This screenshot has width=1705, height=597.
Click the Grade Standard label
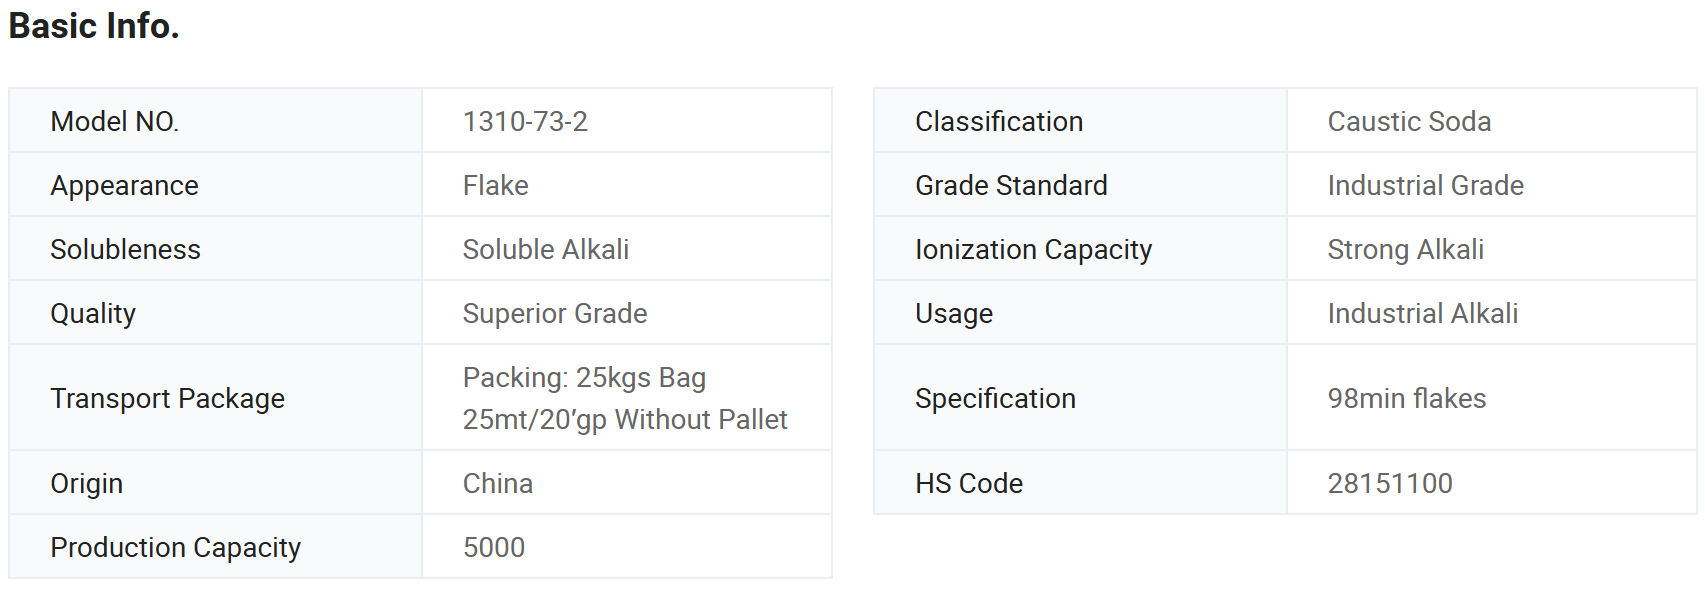[x=1011, y=186]
